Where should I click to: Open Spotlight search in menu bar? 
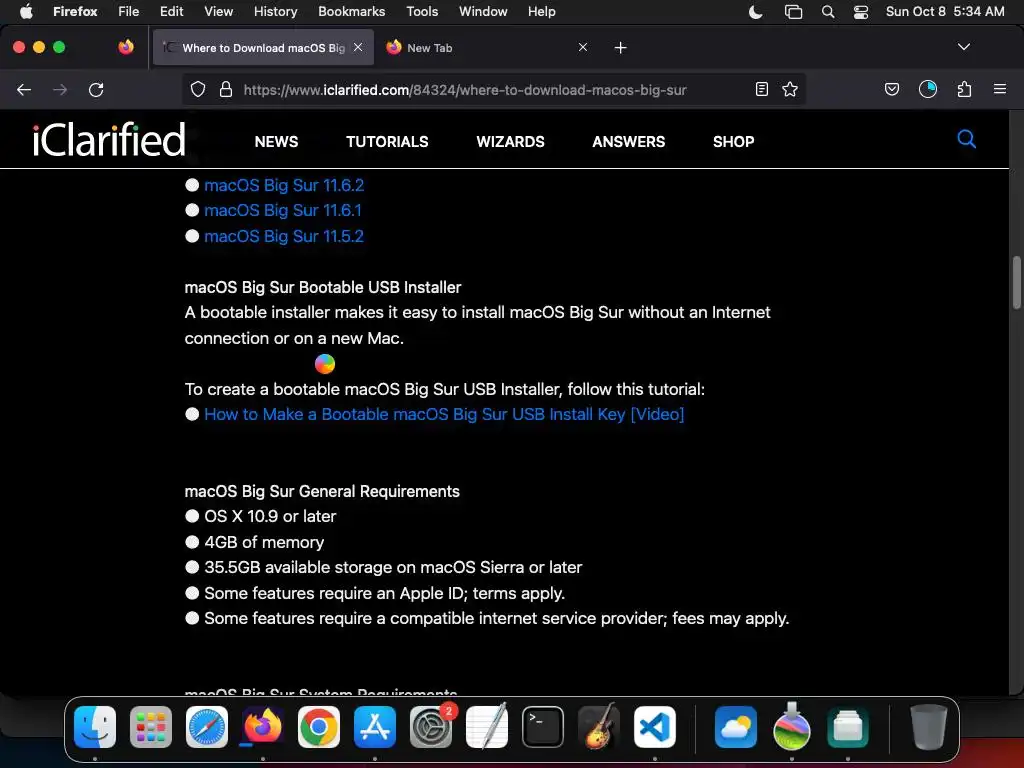[x=827, y=11]
